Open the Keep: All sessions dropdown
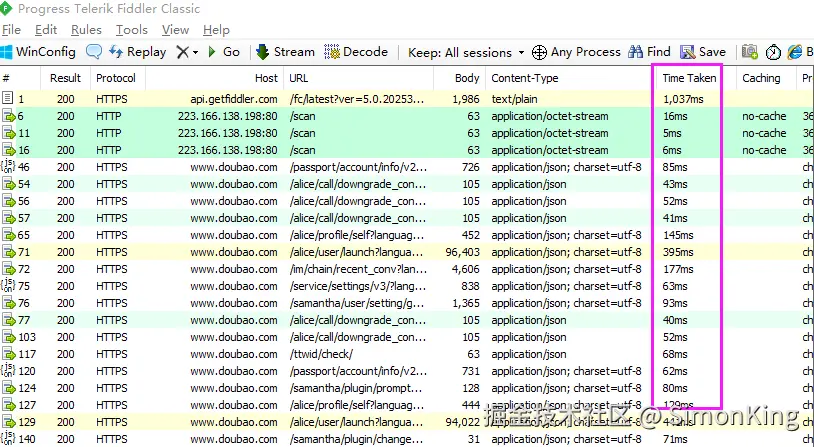Screen dimensions: 814x447 click(466, 52)
